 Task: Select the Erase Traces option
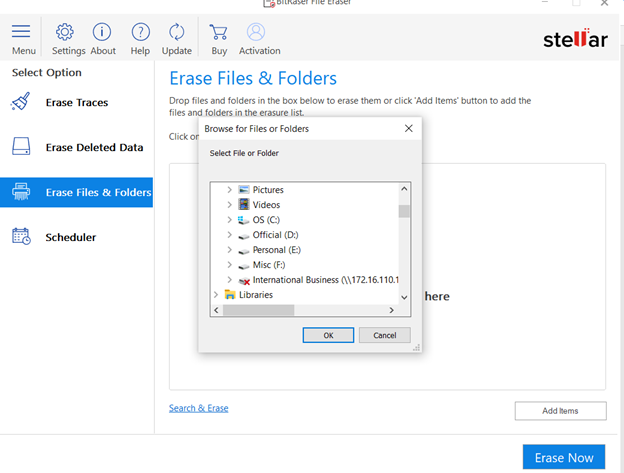pos(76,102)
